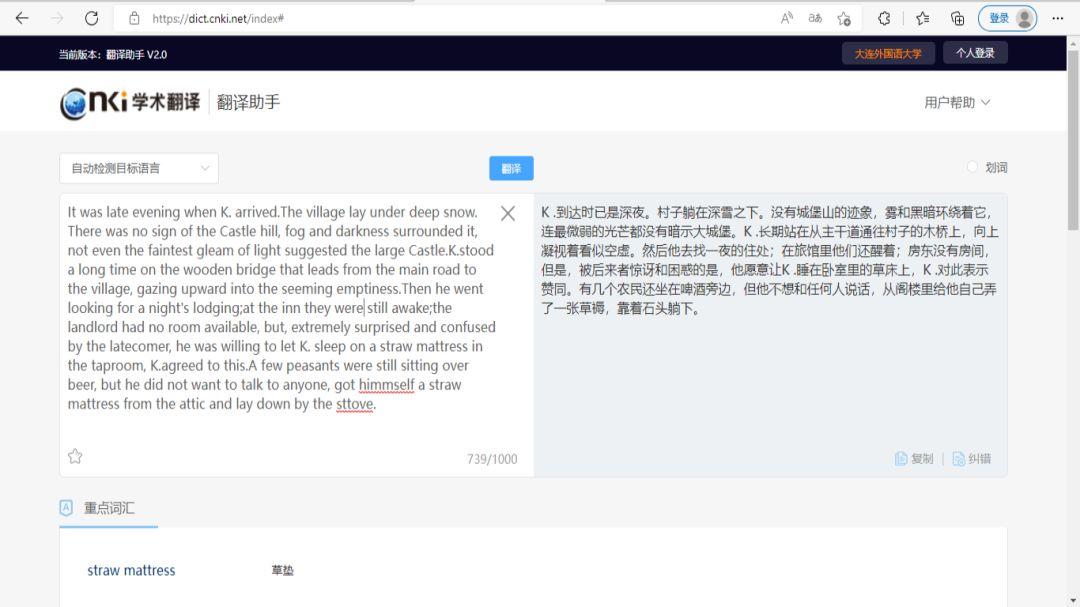Expand the 用户帮助 menu
The image size is (1080, 607).
(x=957, y=102)
